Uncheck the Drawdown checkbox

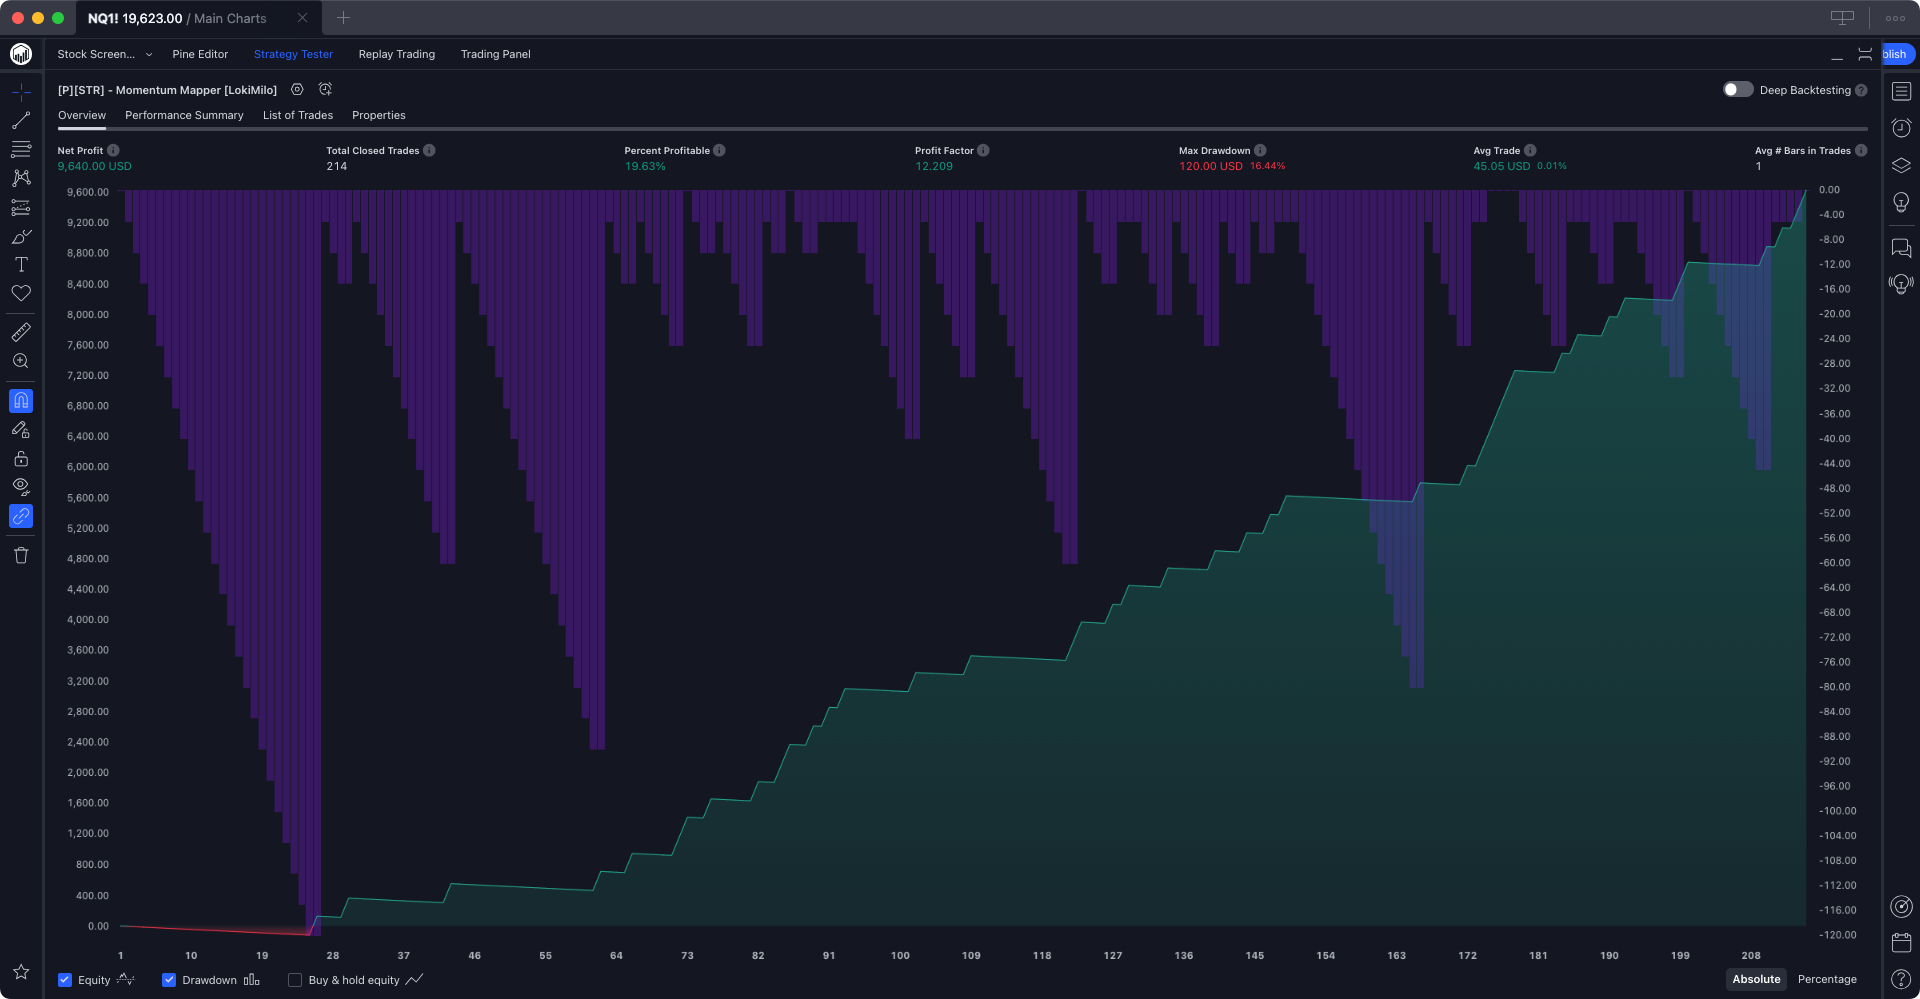169,980
